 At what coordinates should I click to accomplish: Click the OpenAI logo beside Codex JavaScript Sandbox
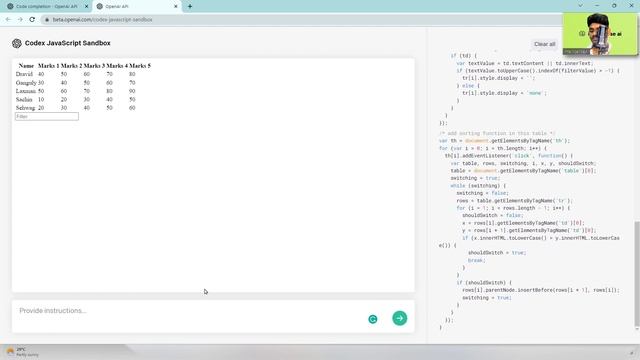click(17, 43)
